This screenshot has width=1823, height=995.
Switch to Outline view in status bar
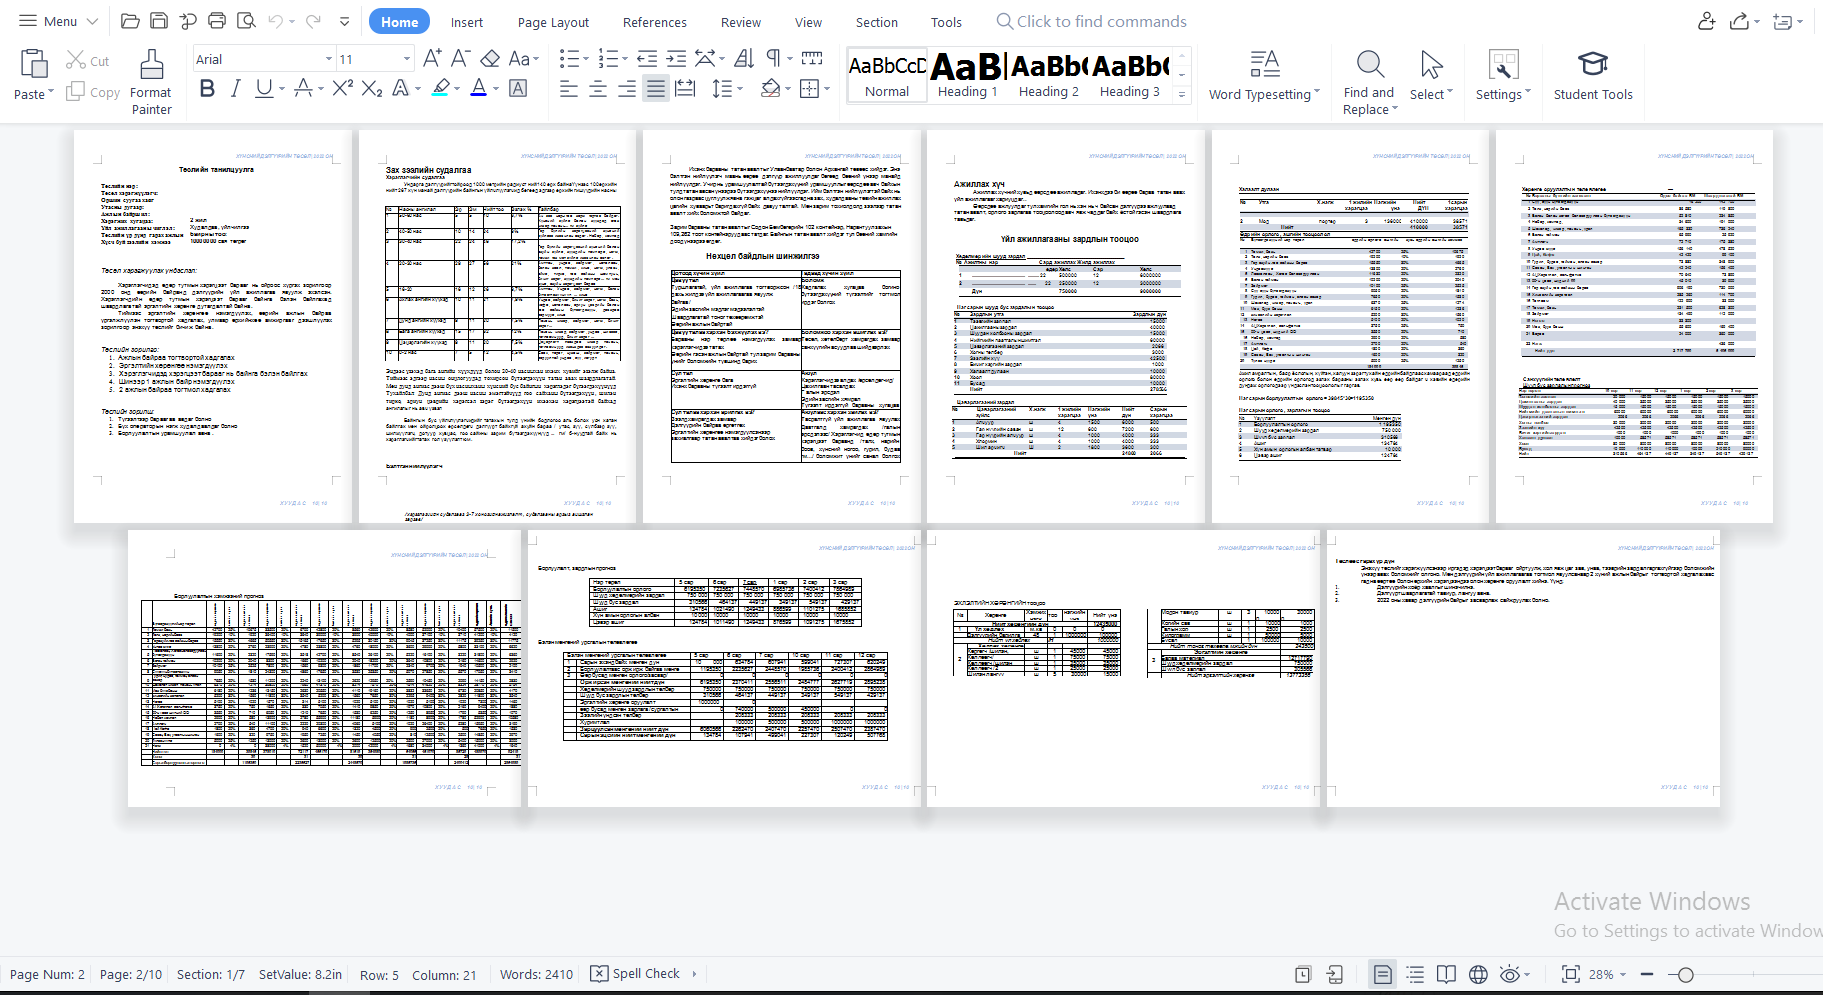[x=1415, y=974]
